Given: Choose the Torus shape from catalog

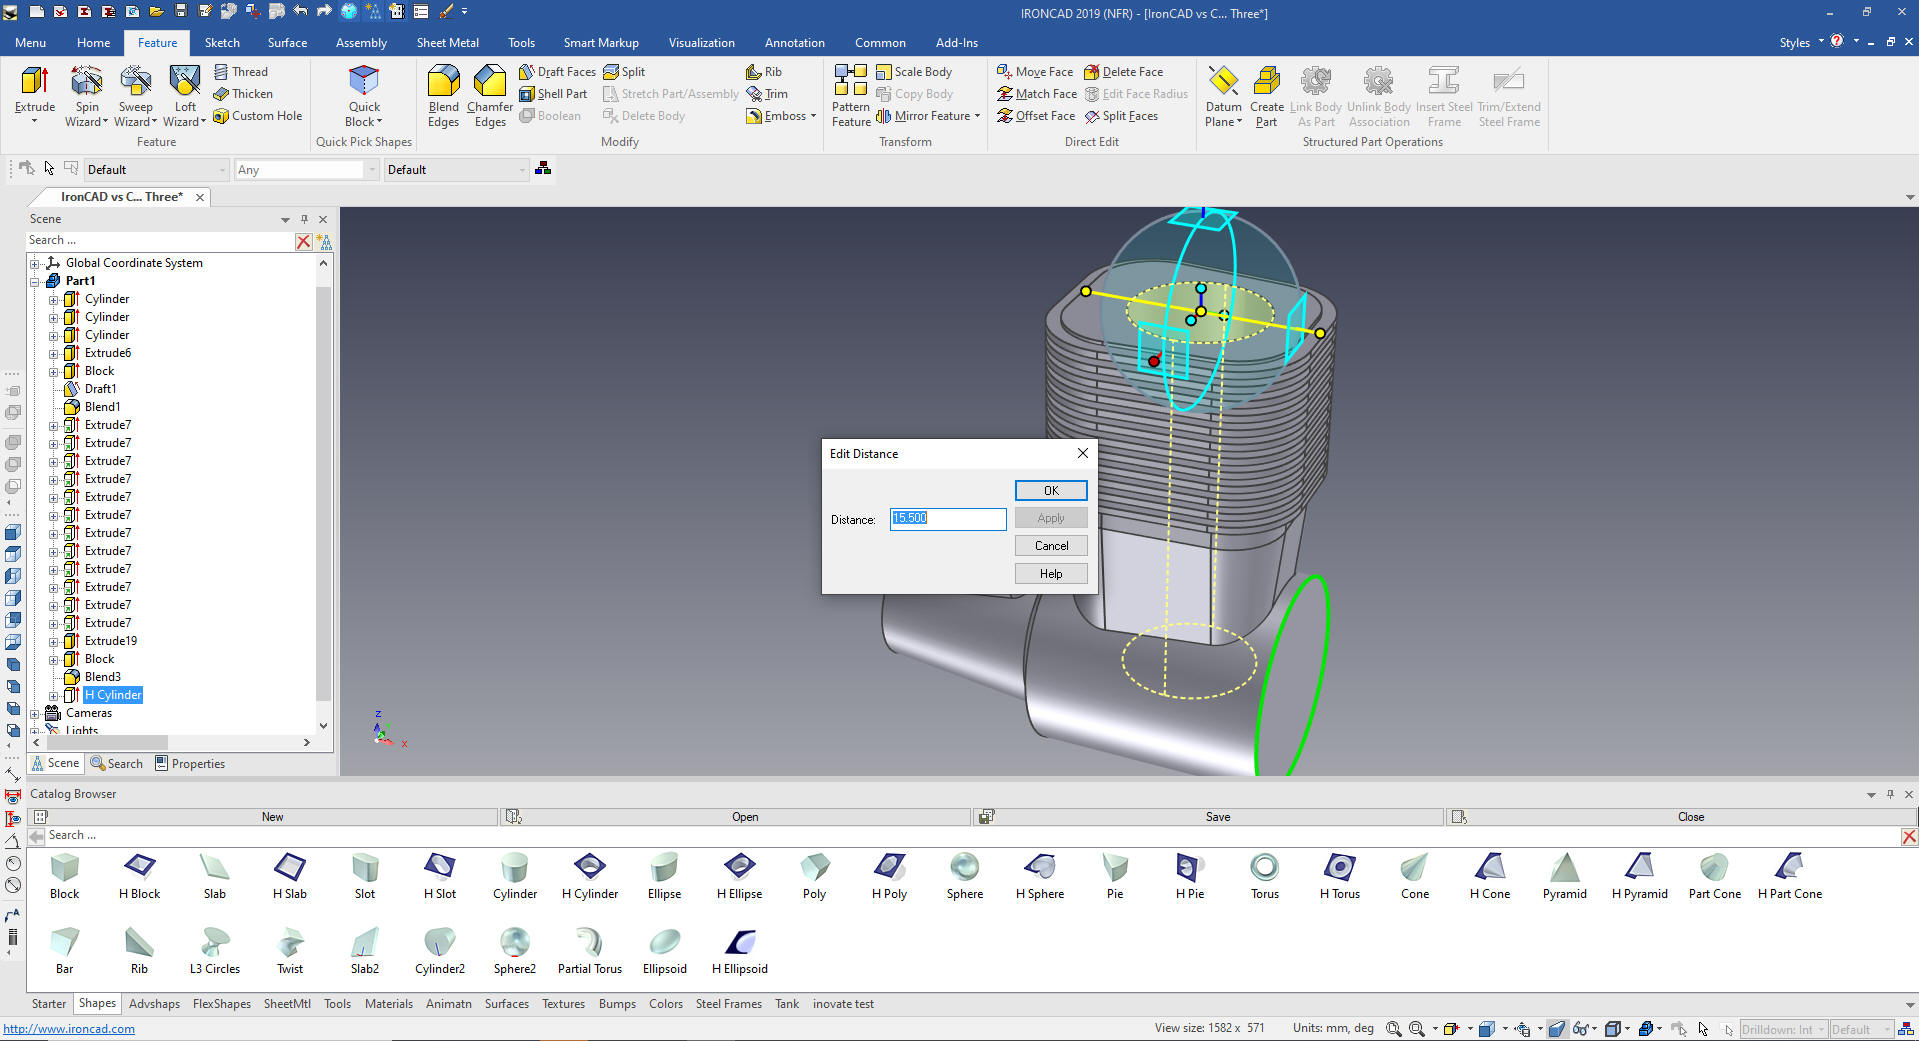Looking at the screenshot, I should point(1264,876).
